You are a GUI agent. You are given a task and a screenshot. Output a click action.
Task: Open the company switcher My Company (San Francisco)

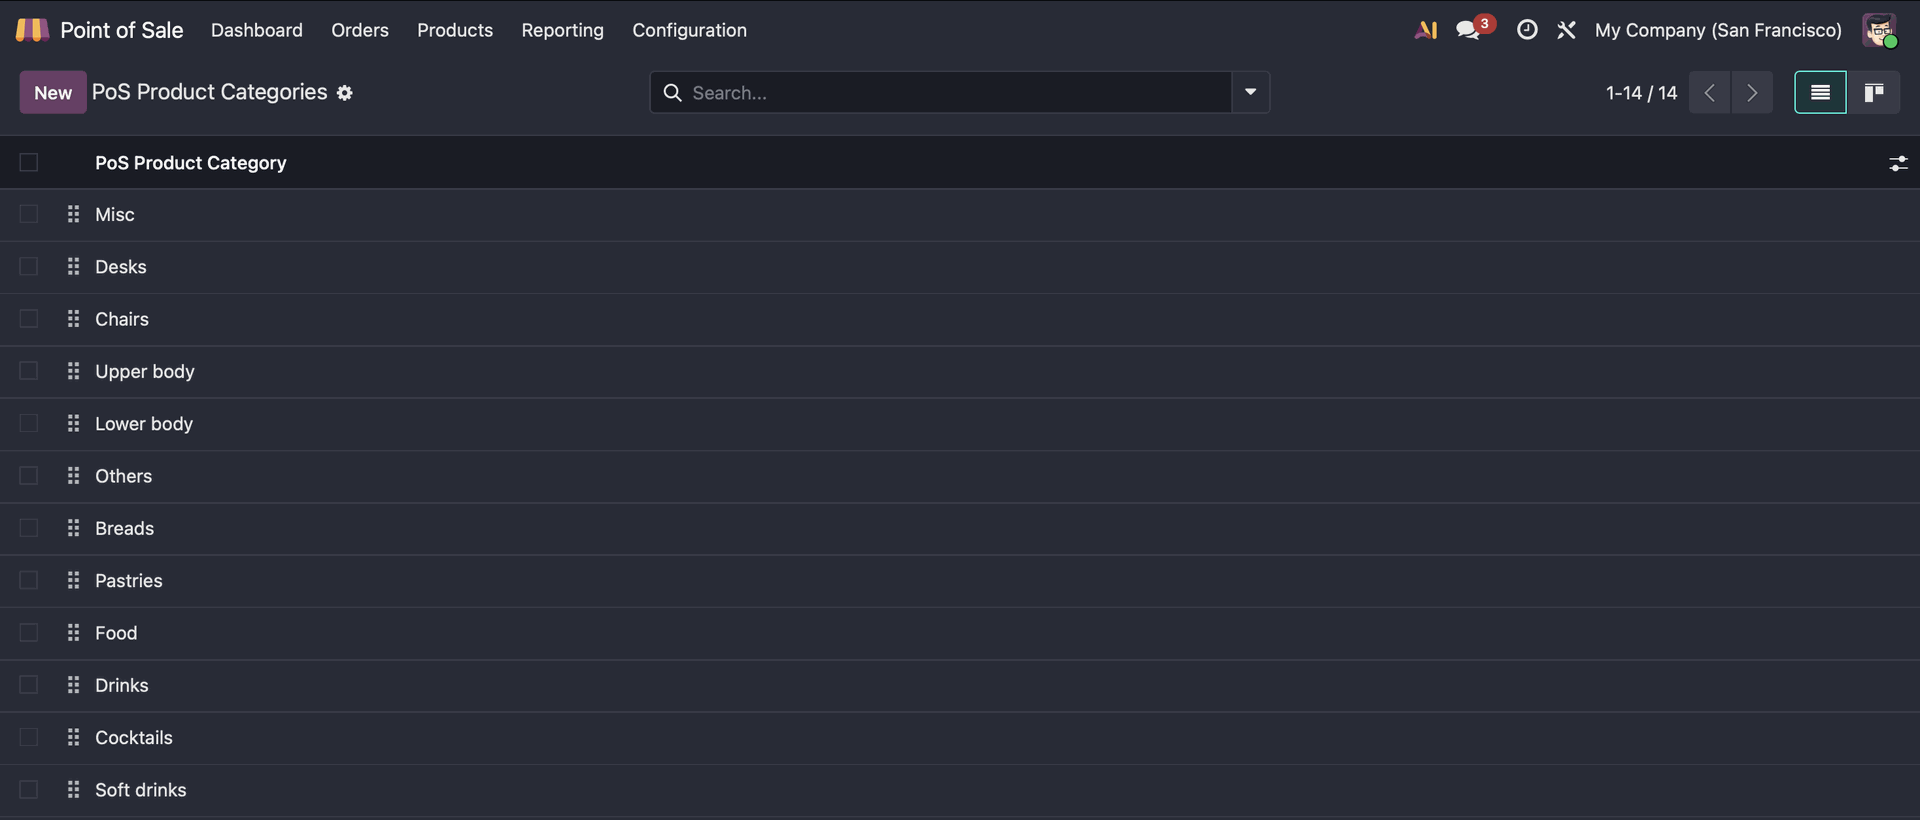click(1717, 30)
